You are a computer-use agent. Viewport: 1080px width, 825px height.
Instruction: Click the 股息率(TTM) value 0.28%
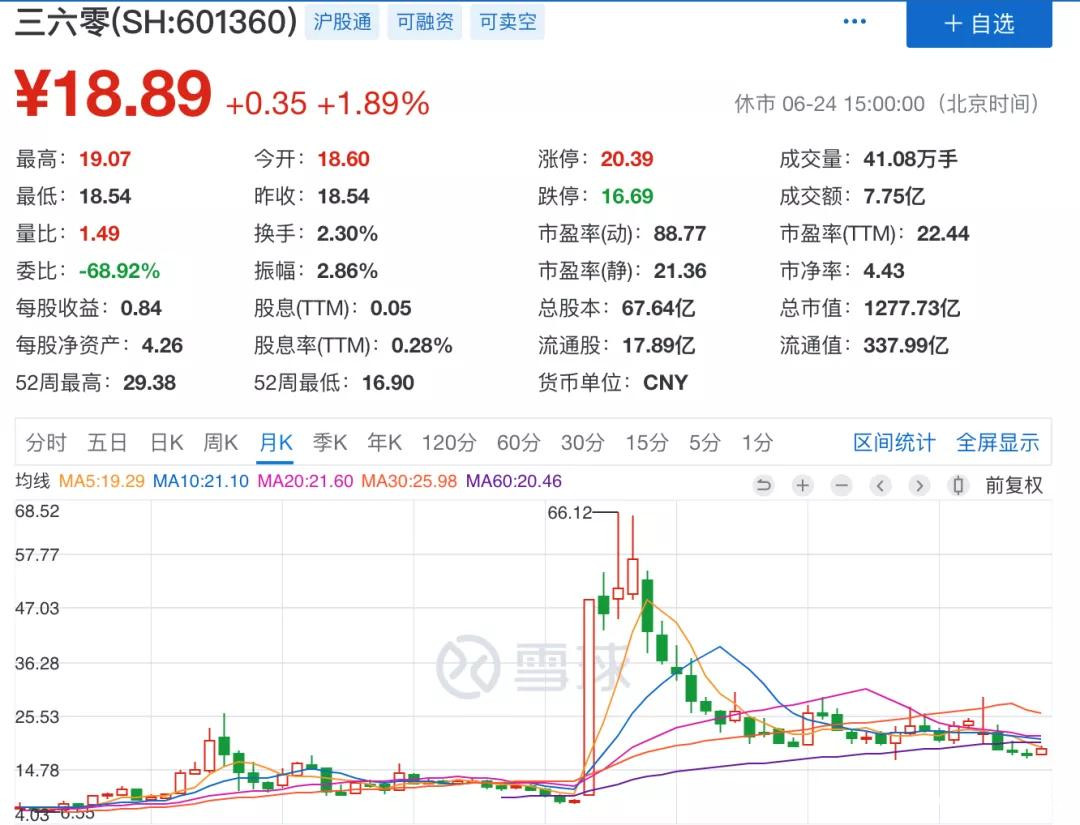coord(422,345)
